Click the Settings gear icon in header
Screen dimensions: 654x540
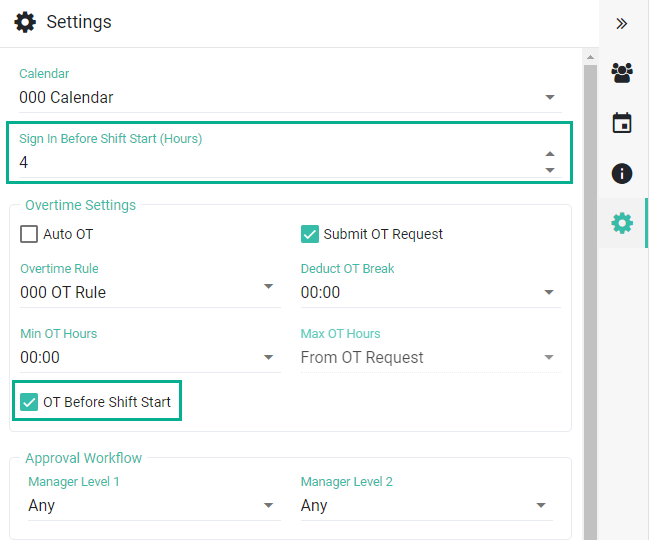click(x=25, y=22)
